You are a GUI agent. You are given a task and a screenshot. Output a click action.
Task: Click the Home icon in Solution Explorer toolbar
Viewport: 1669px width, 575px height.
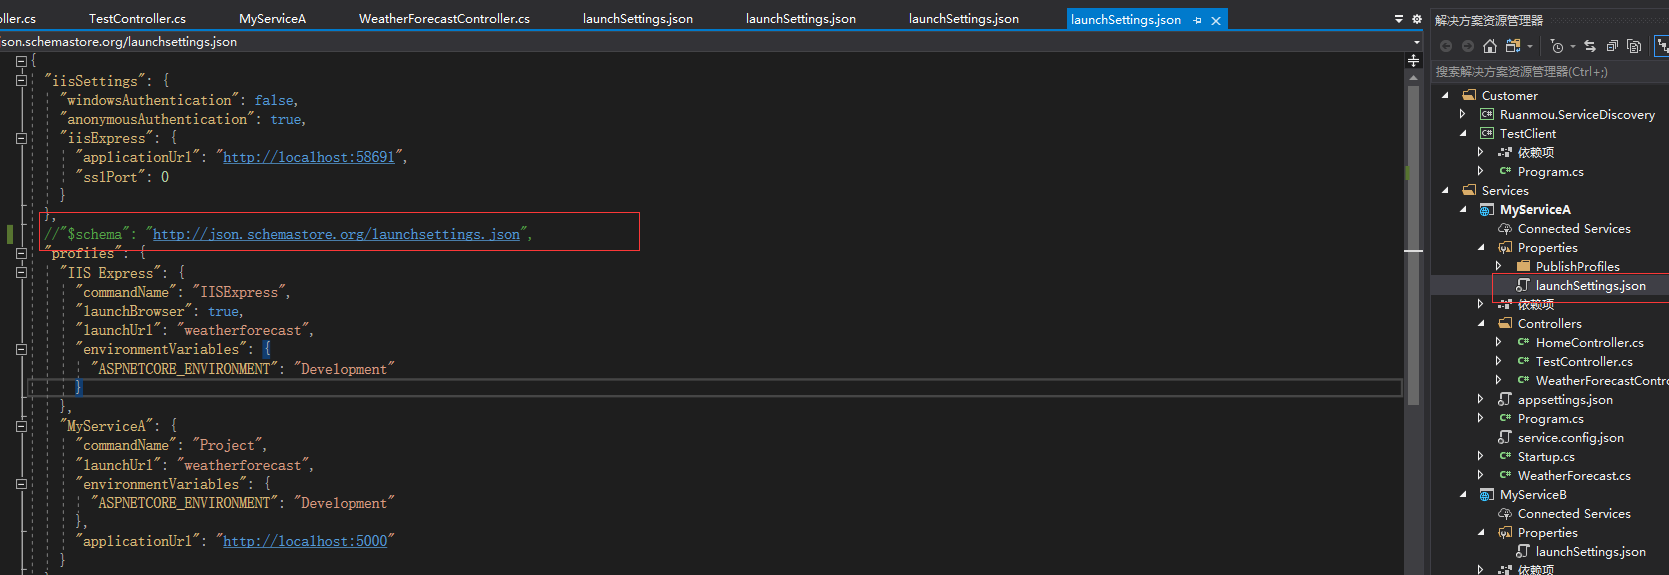(1490, 46)
